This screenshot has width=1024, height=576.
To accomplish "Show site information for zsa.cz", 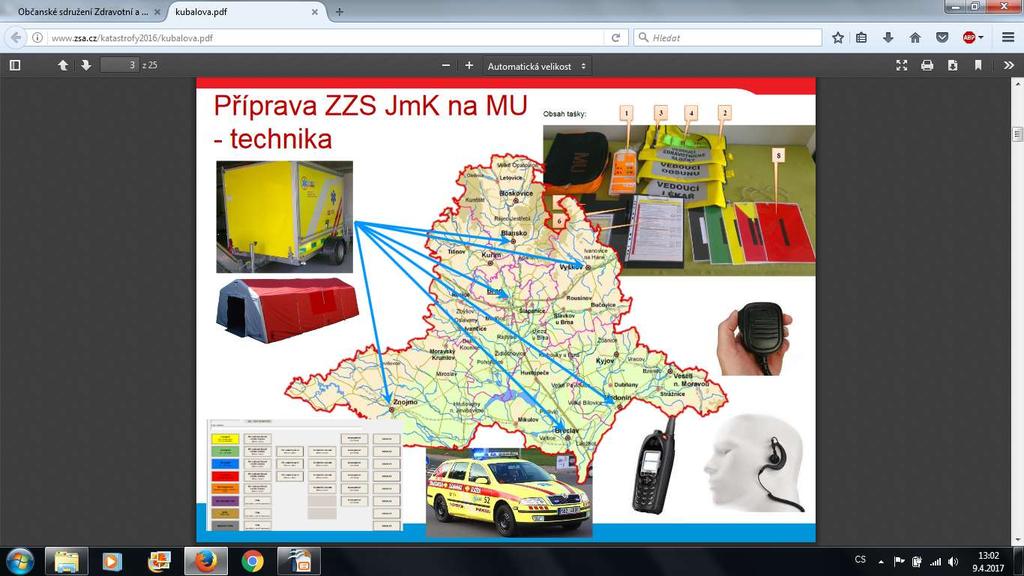I will coord(38,38).
